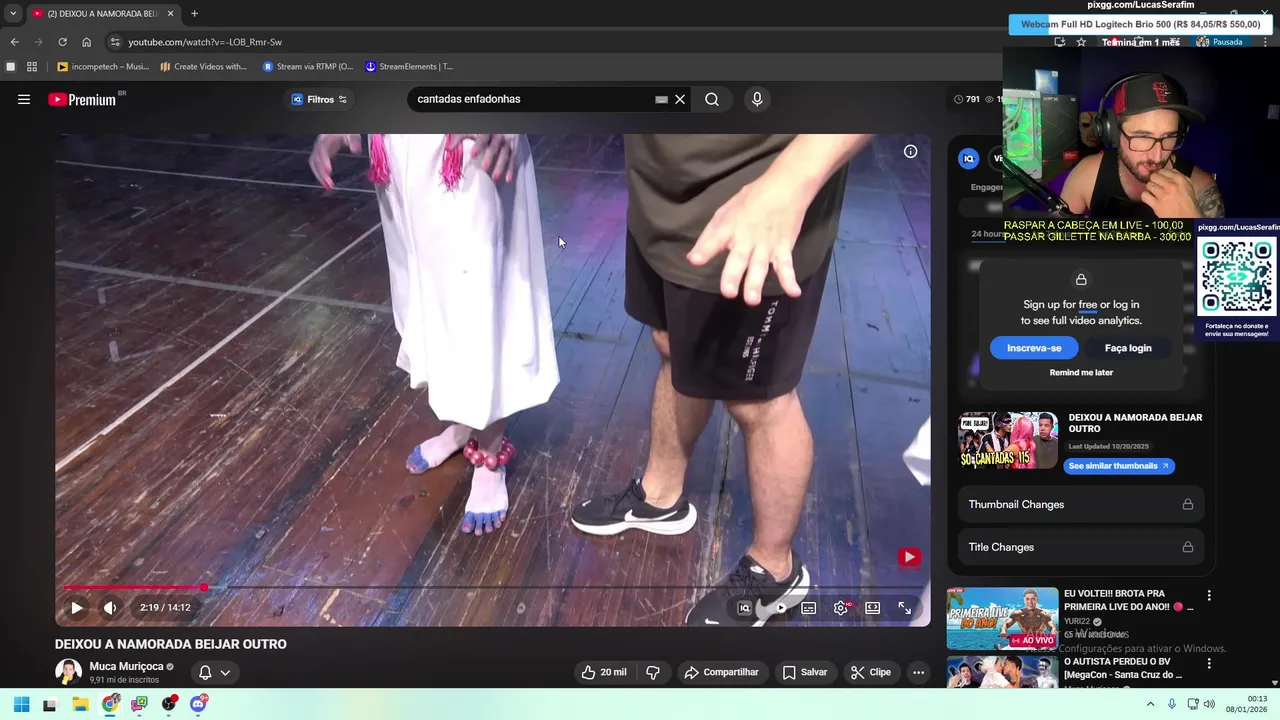This screenshot has height=720, width=1280.
Task: Open File Explorer from taskbar
Action: click(80, 704)
